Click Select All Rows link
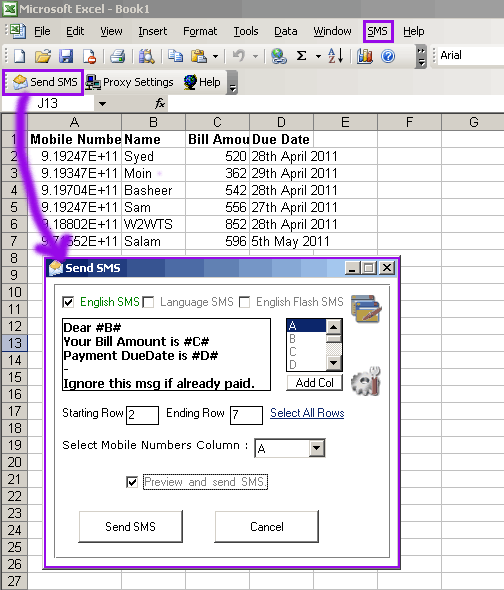The image size is (504, 590). 307,413
